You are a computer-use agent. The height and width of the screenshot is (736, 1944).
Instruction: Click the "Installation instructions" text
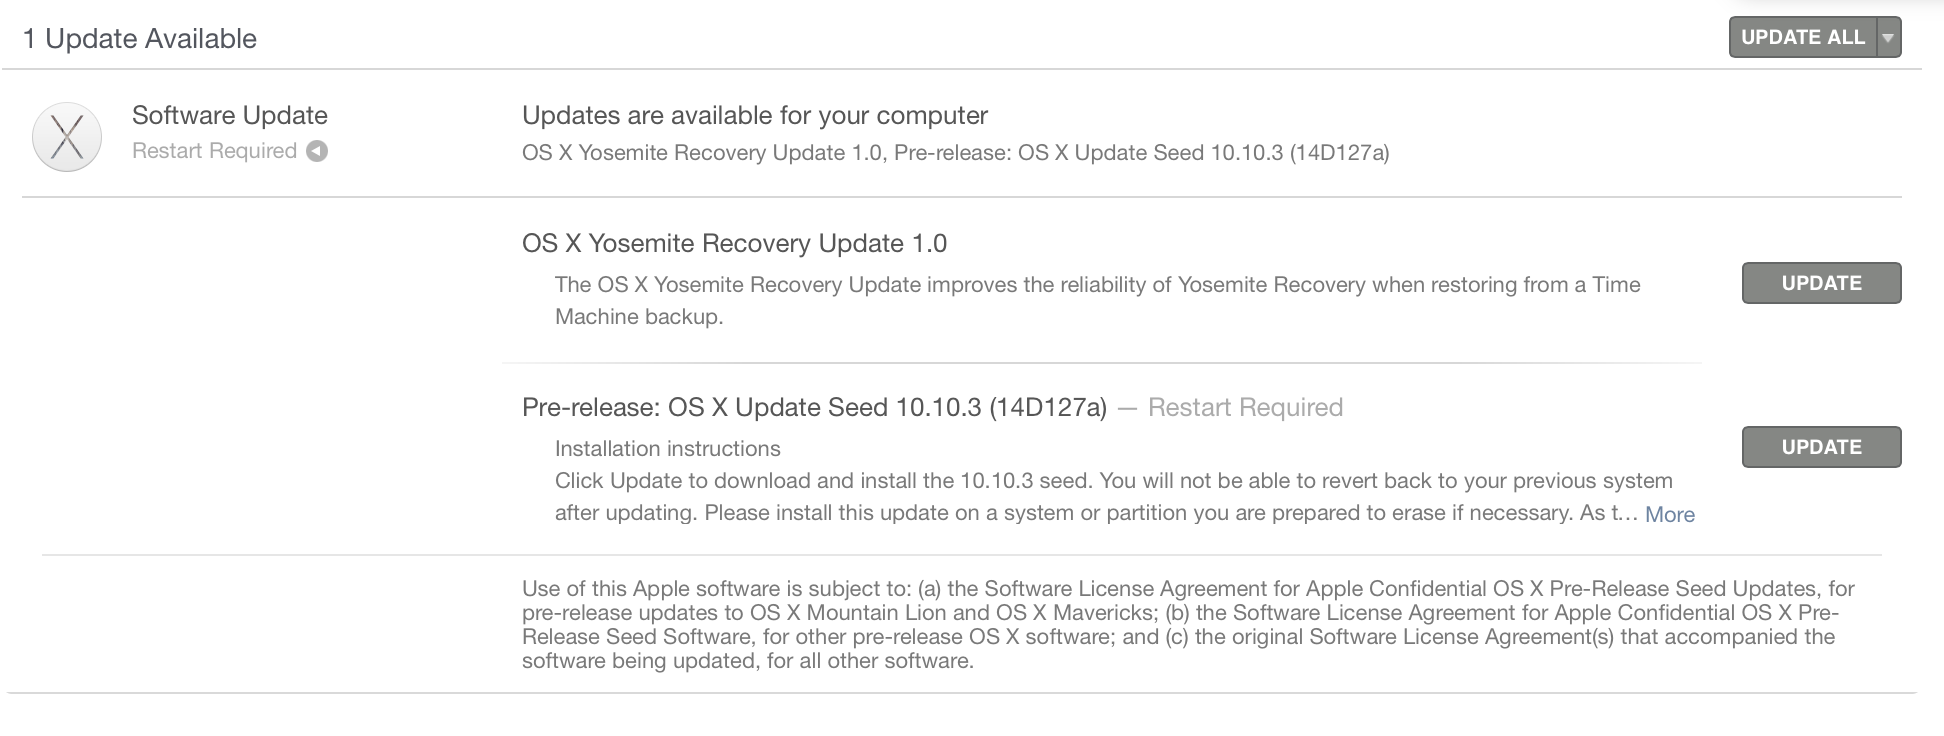click(667, 449)
